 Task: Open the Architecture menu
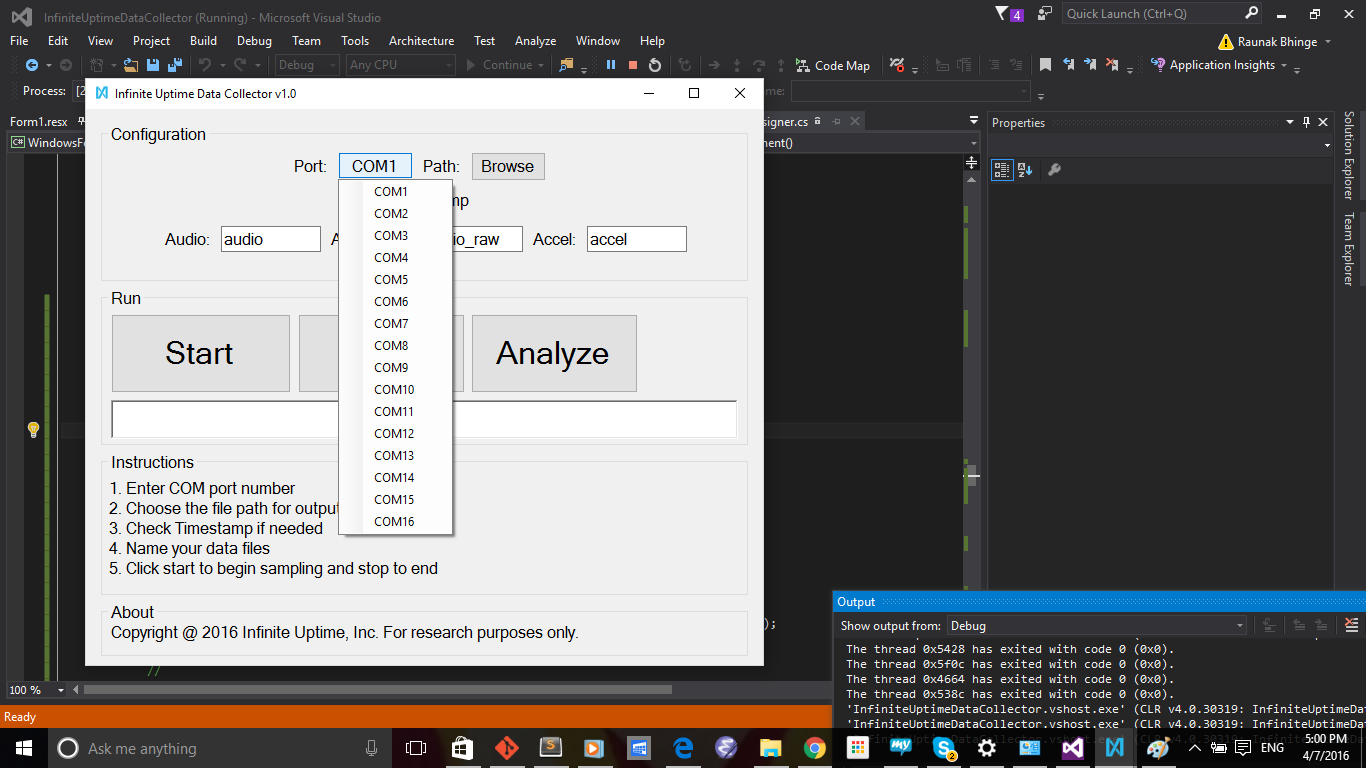click(421, 41)
